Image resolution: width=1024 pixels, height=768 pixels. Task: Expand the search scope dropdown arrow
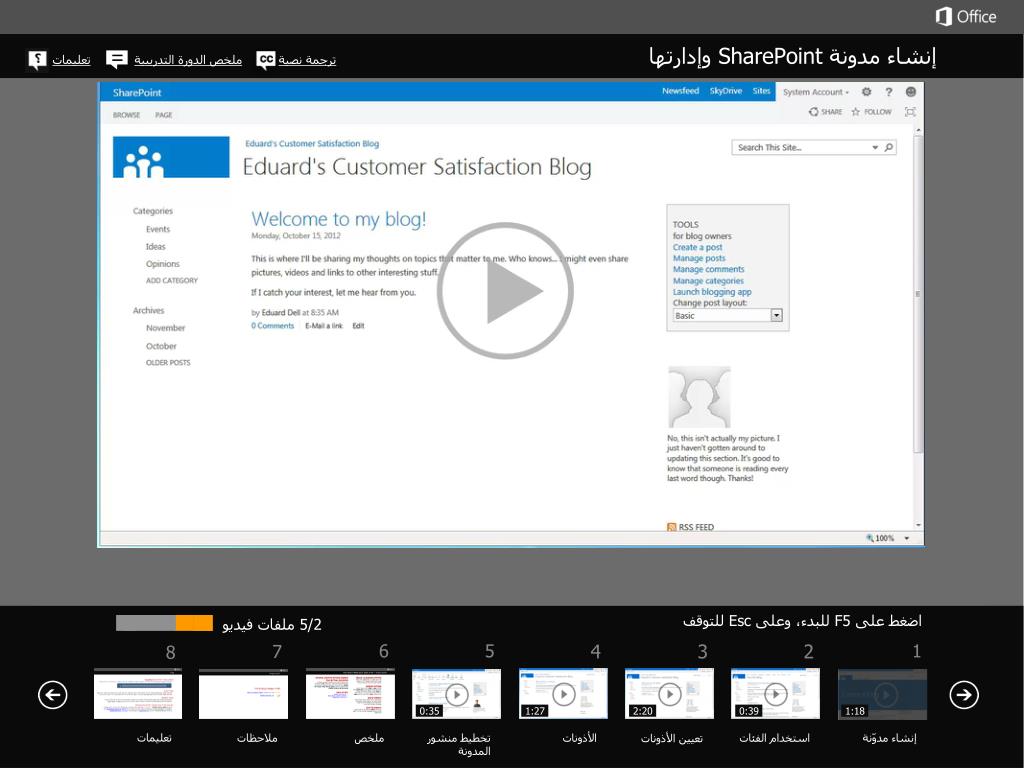pyautogui.click(x=875, y=148)
